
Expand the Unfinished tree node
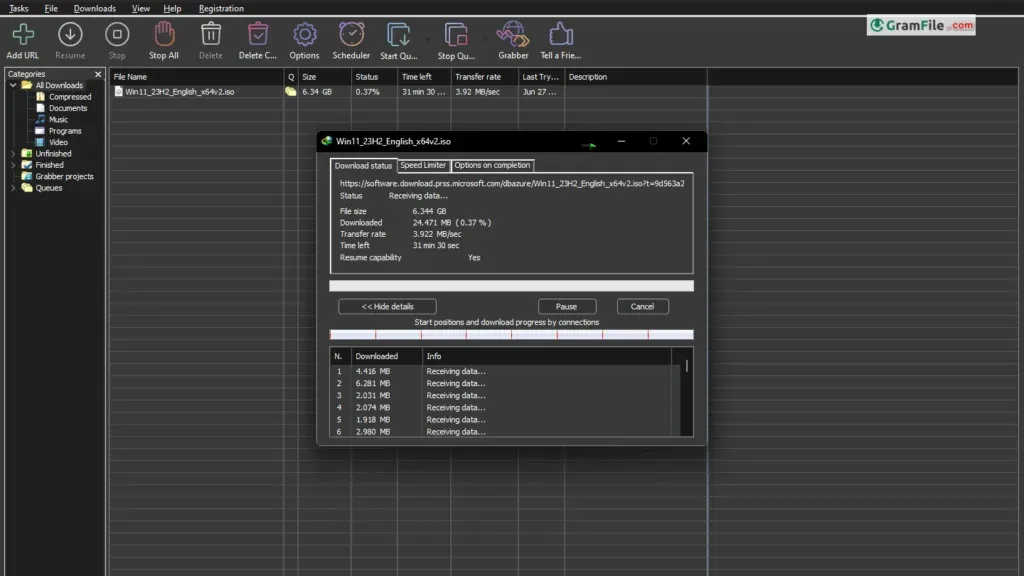click(x=13, y=154)
